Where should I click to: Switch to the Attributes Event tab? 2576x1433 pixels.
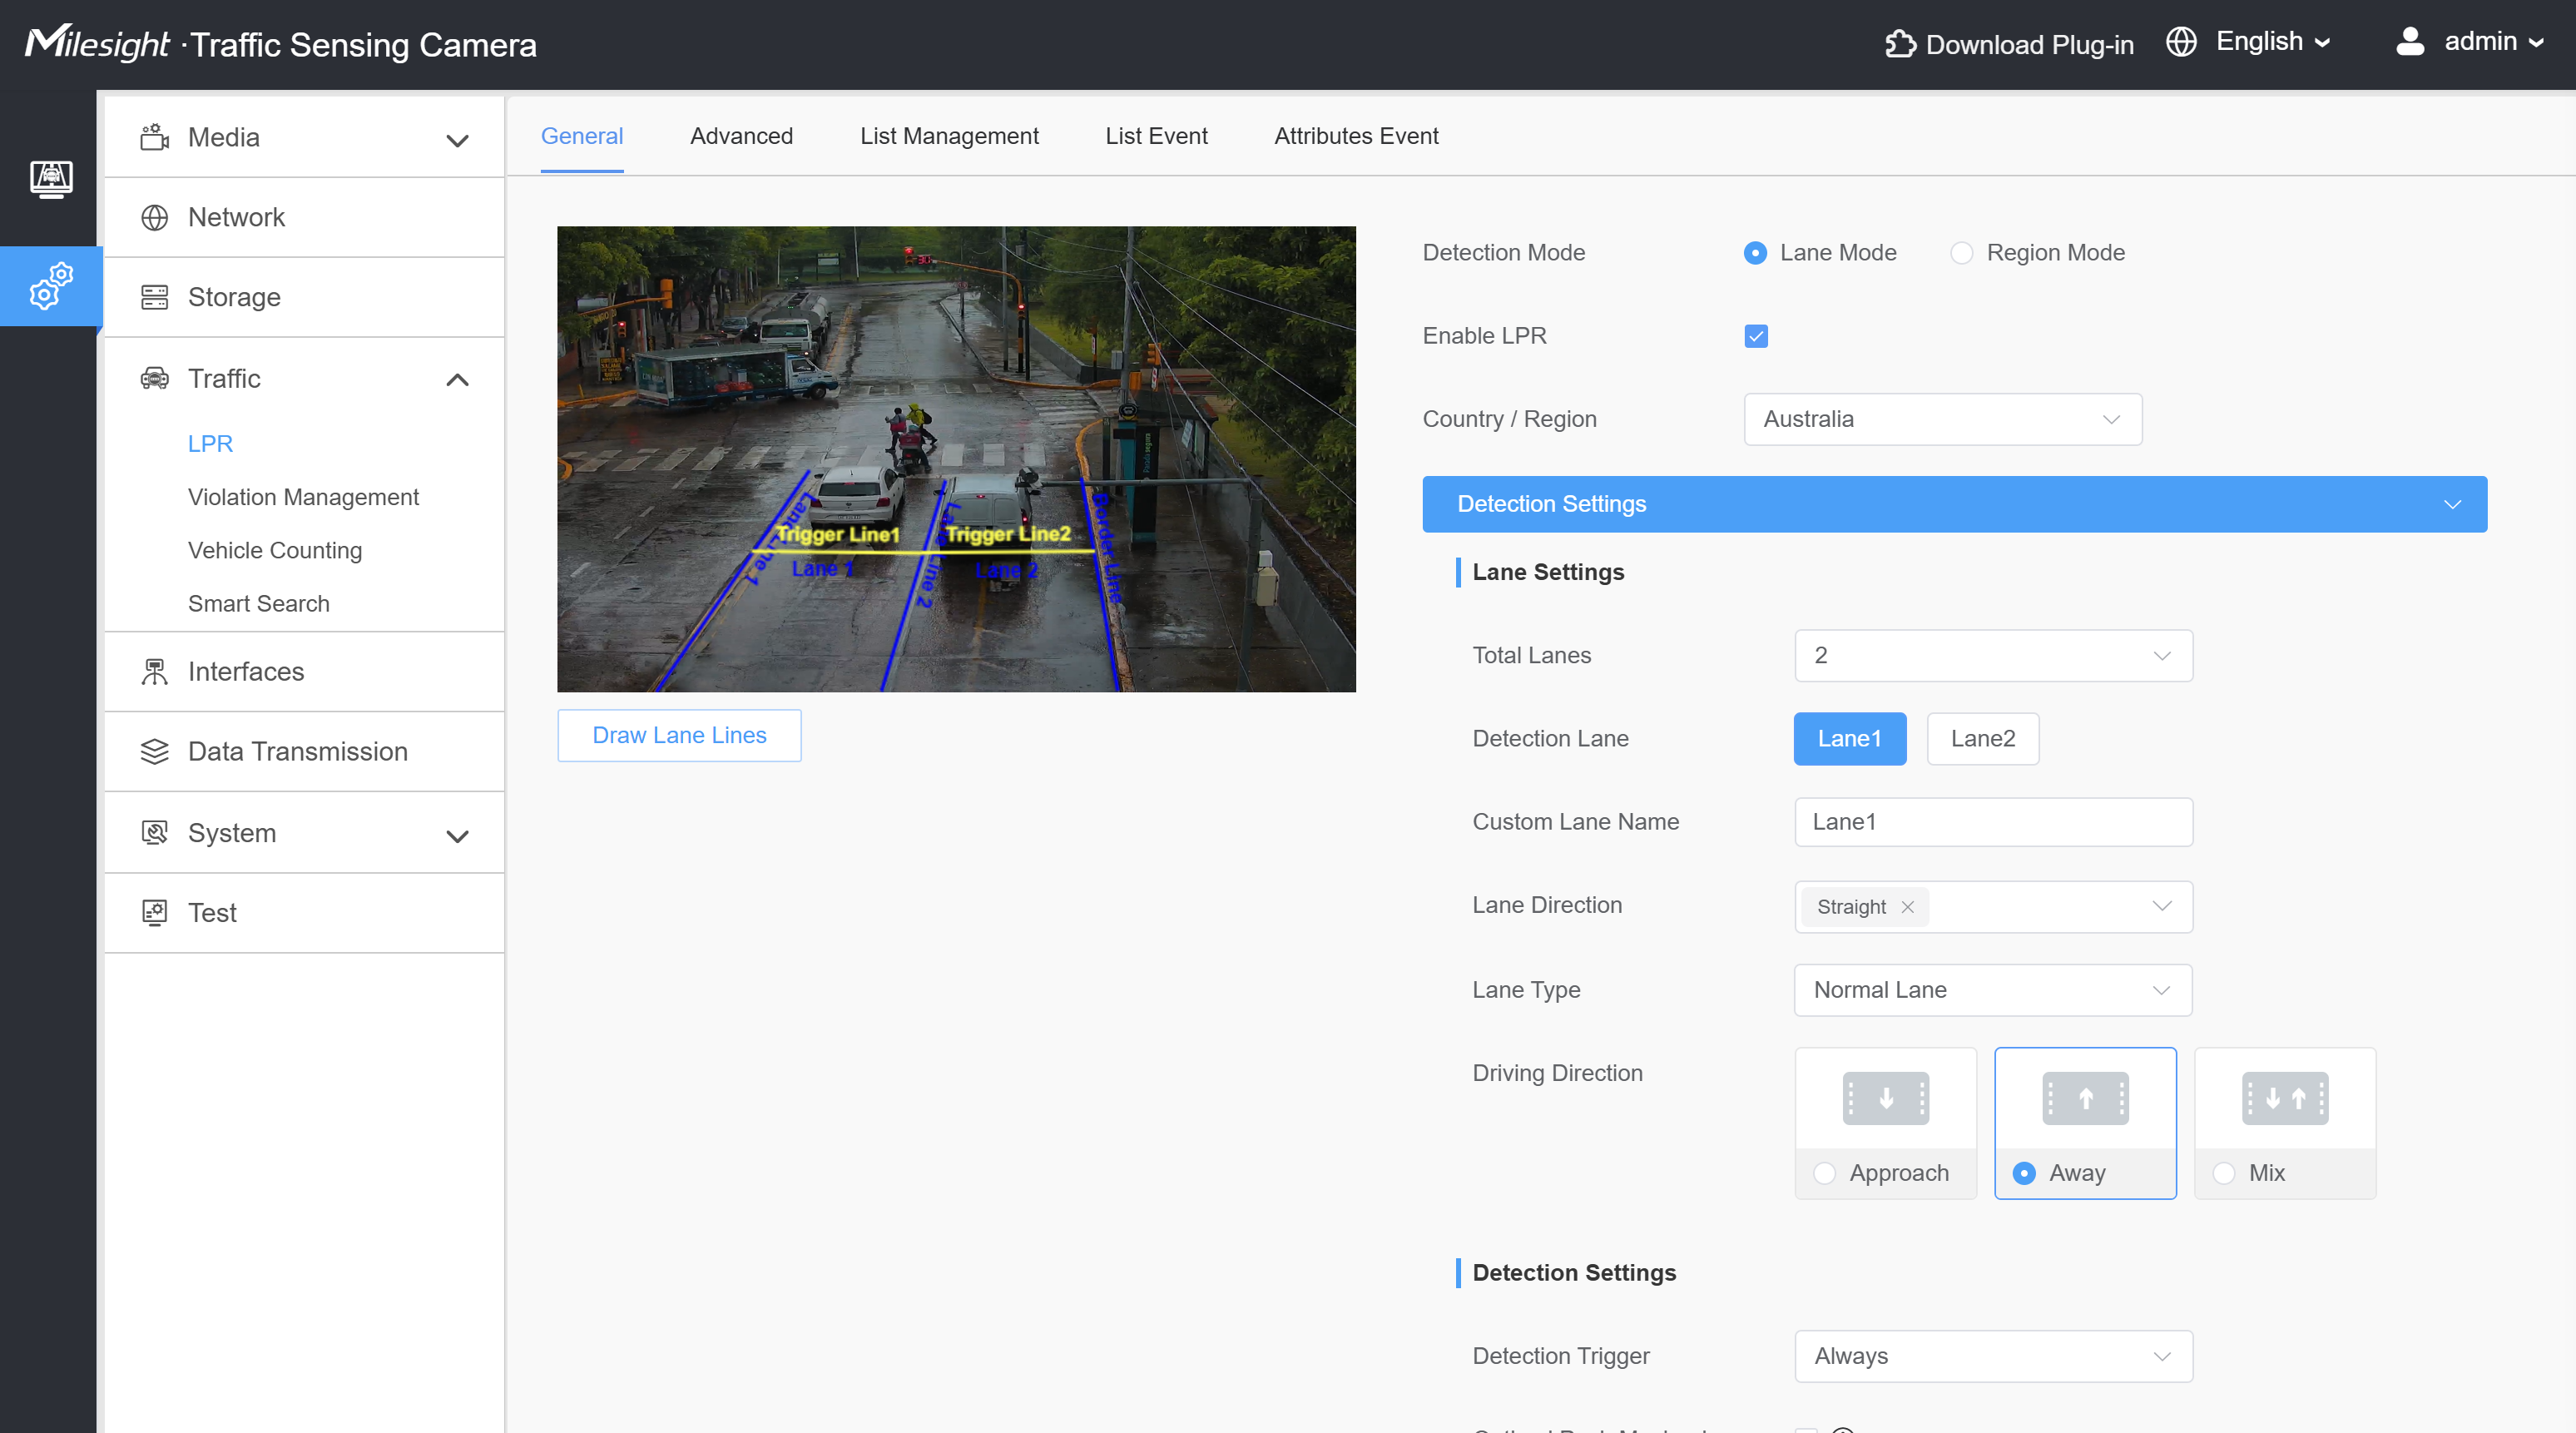[x=1356, y=136]
